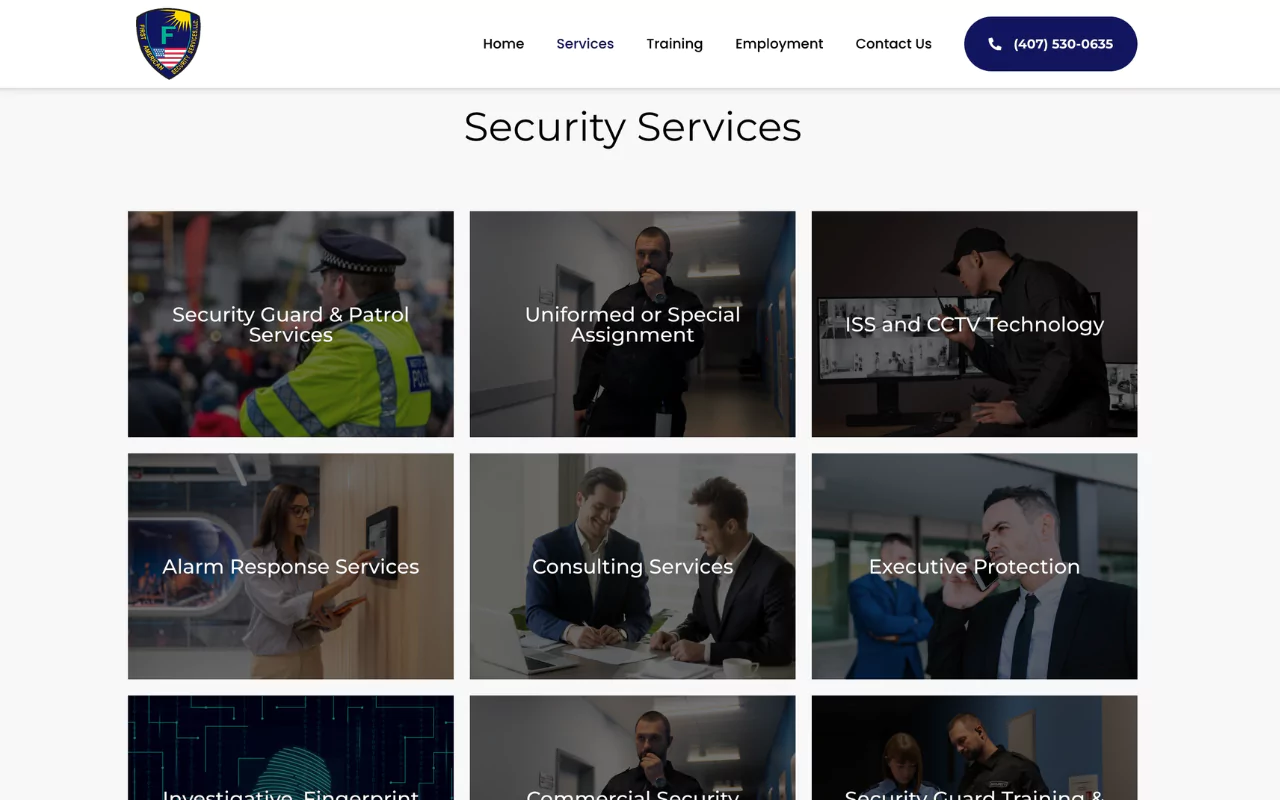Click the Alarm Response Services title text
The height and width of the screenshot is (800, 1280).
coord(291,566)
